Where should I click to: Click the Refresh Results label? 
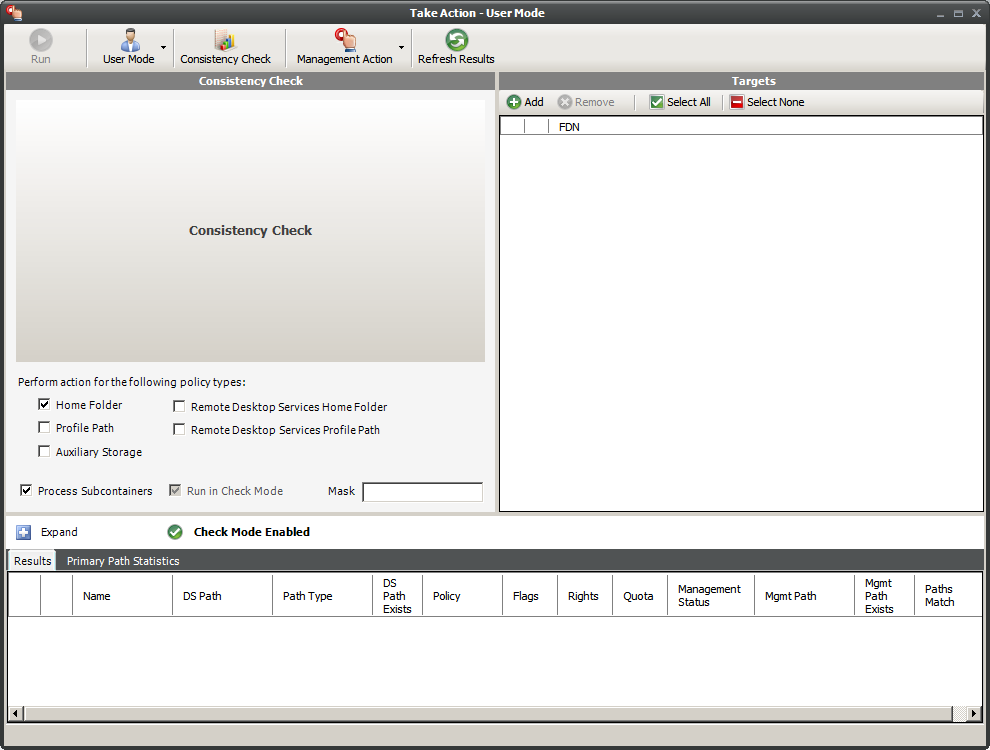456,59
